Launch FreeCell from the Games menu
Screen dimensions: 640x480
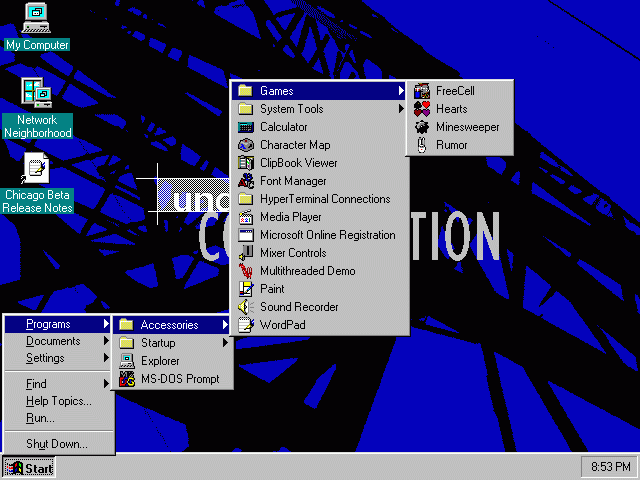(x=460, y=91)
